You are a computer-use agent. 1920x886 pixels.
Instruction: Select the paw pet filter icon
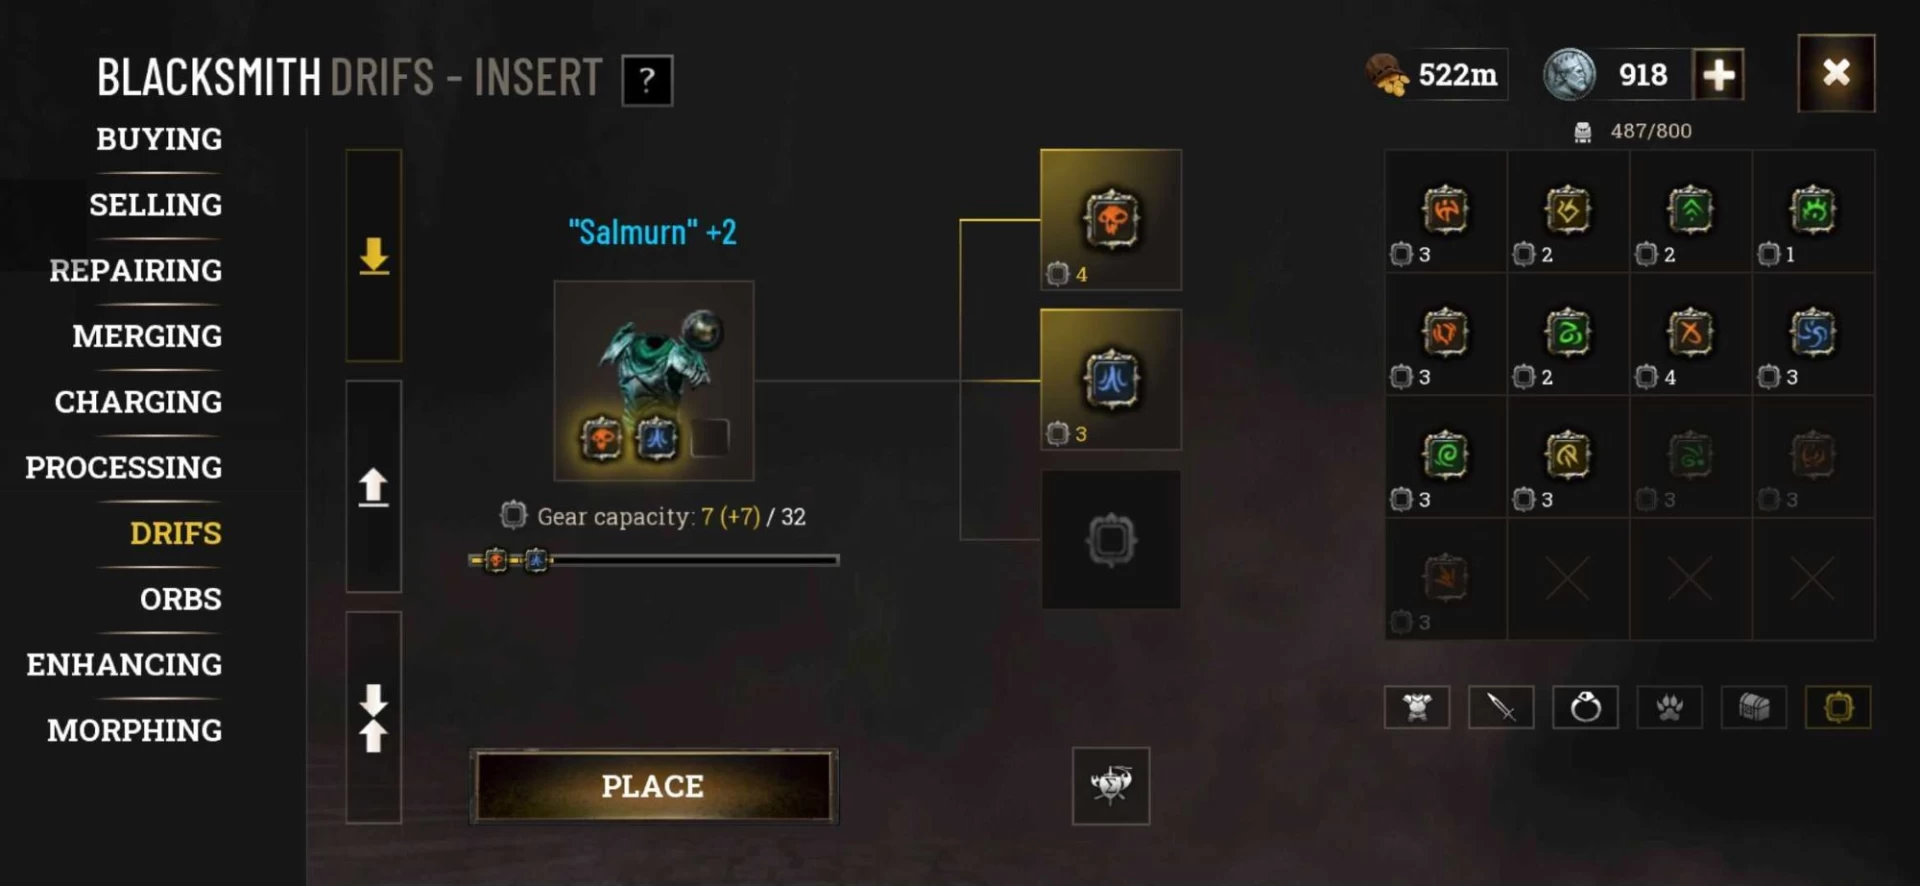(x=1669, y=707)
